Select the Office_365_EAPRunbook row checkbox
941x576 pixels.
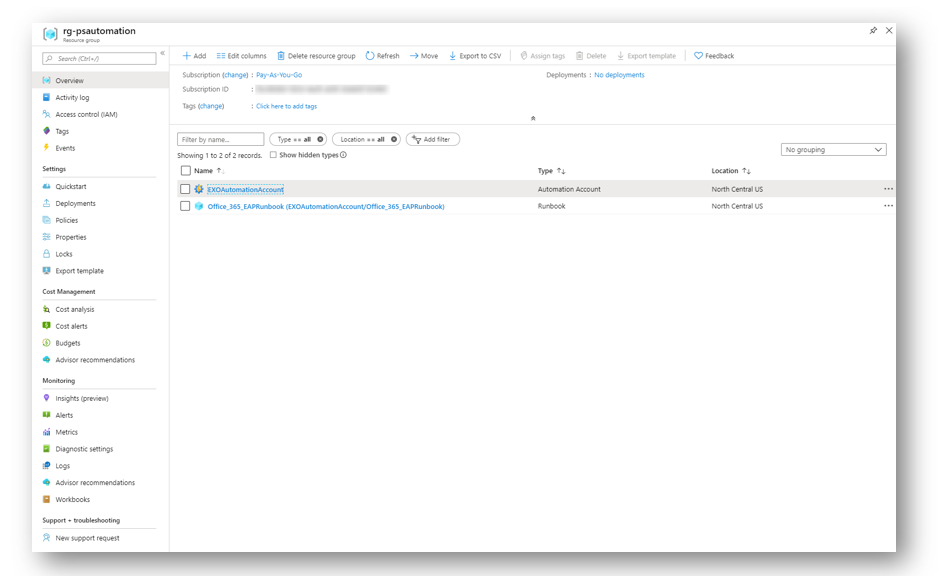pos(185,206)
